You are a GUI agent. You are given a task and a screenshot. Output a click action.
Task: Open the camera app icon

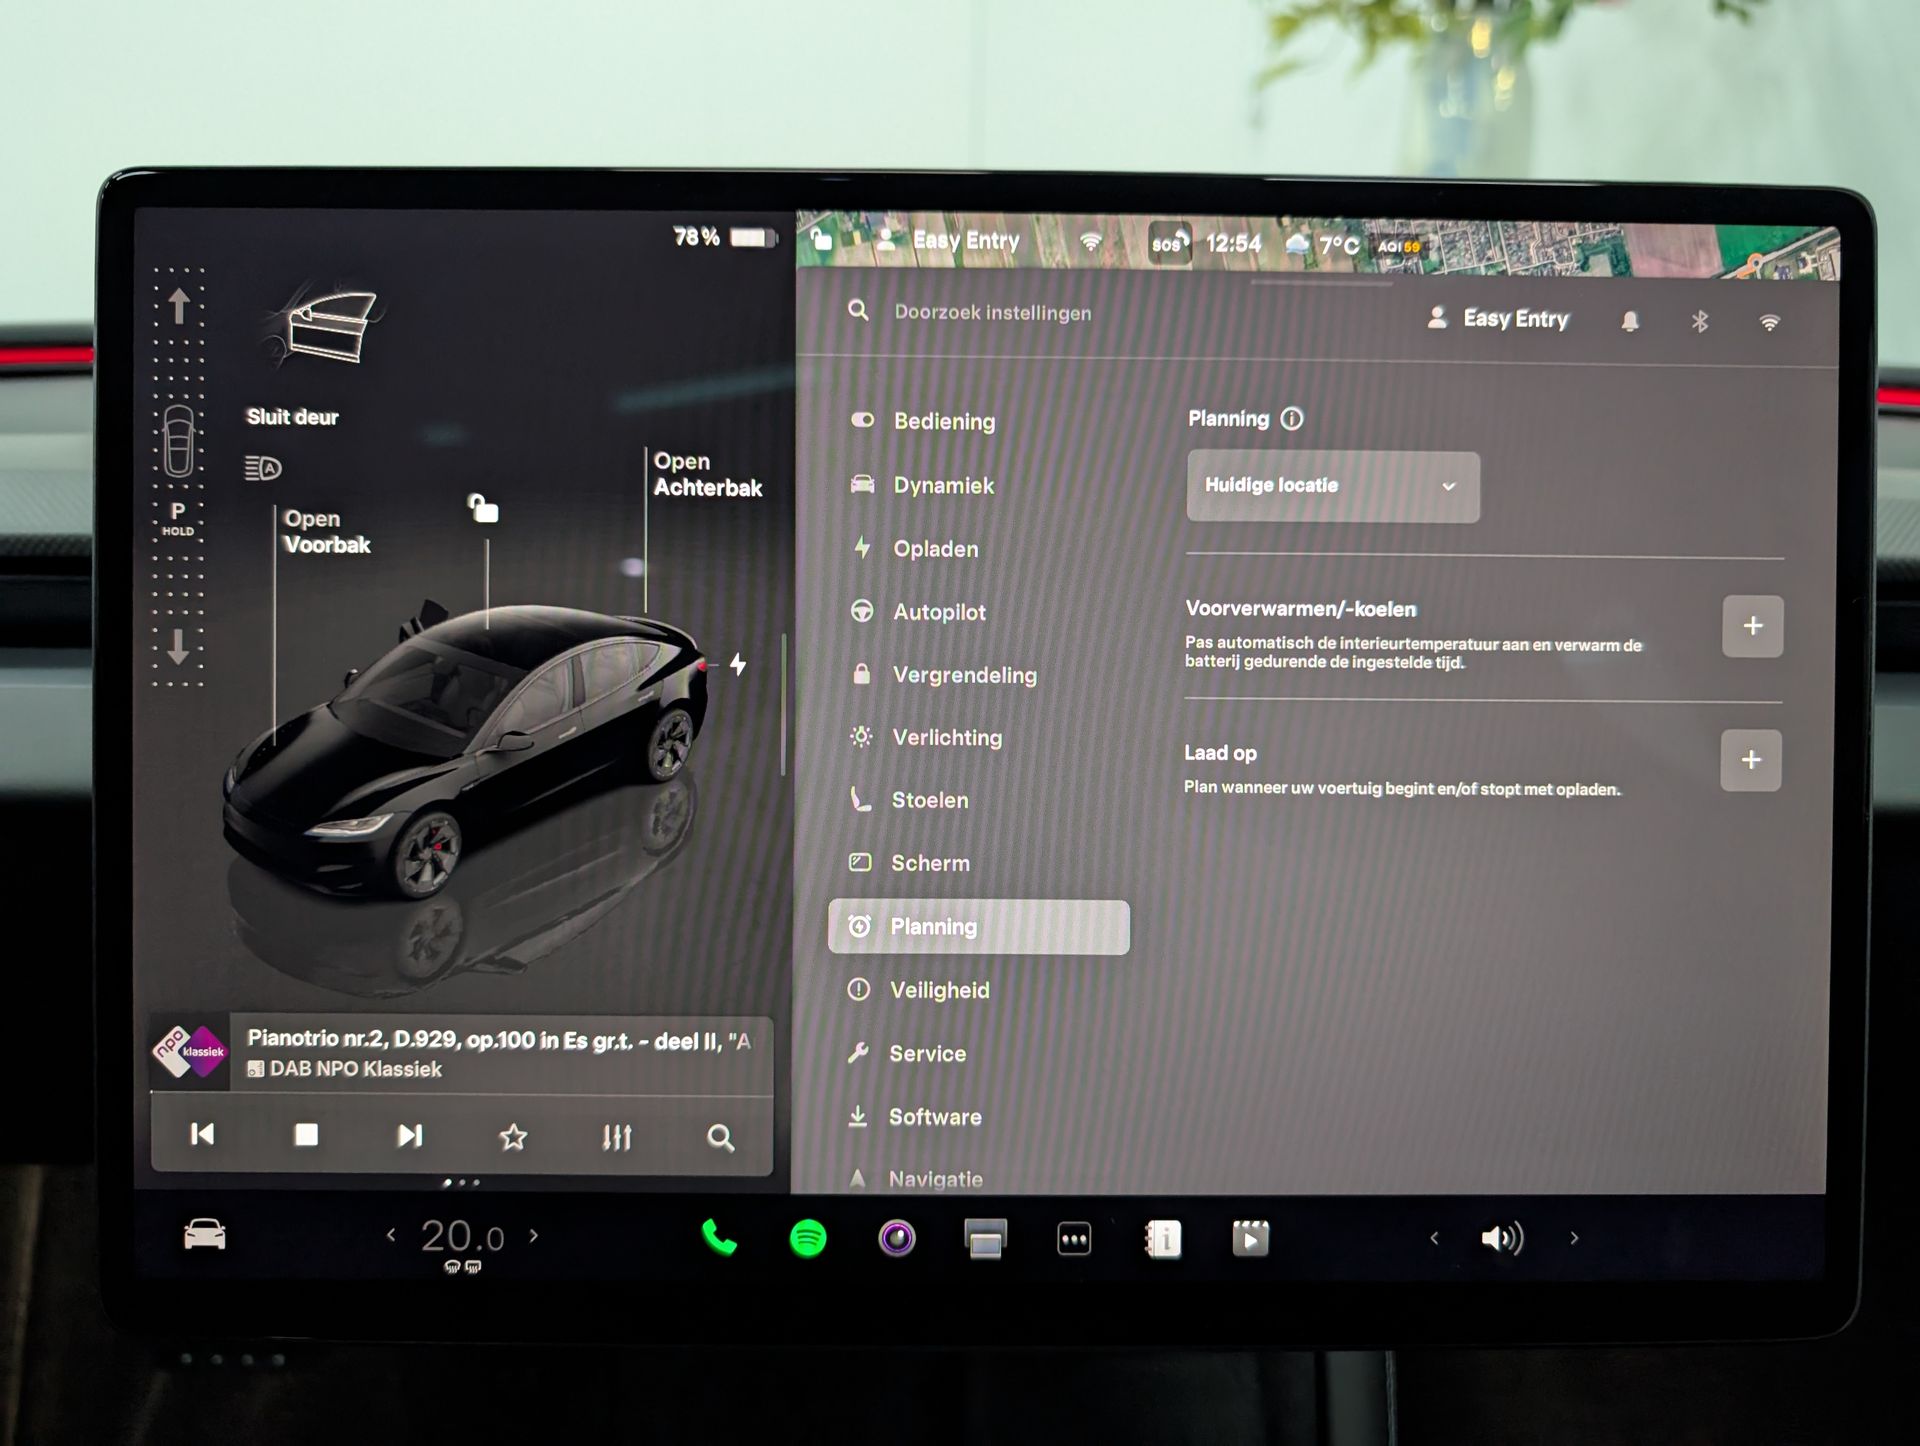896,1238
